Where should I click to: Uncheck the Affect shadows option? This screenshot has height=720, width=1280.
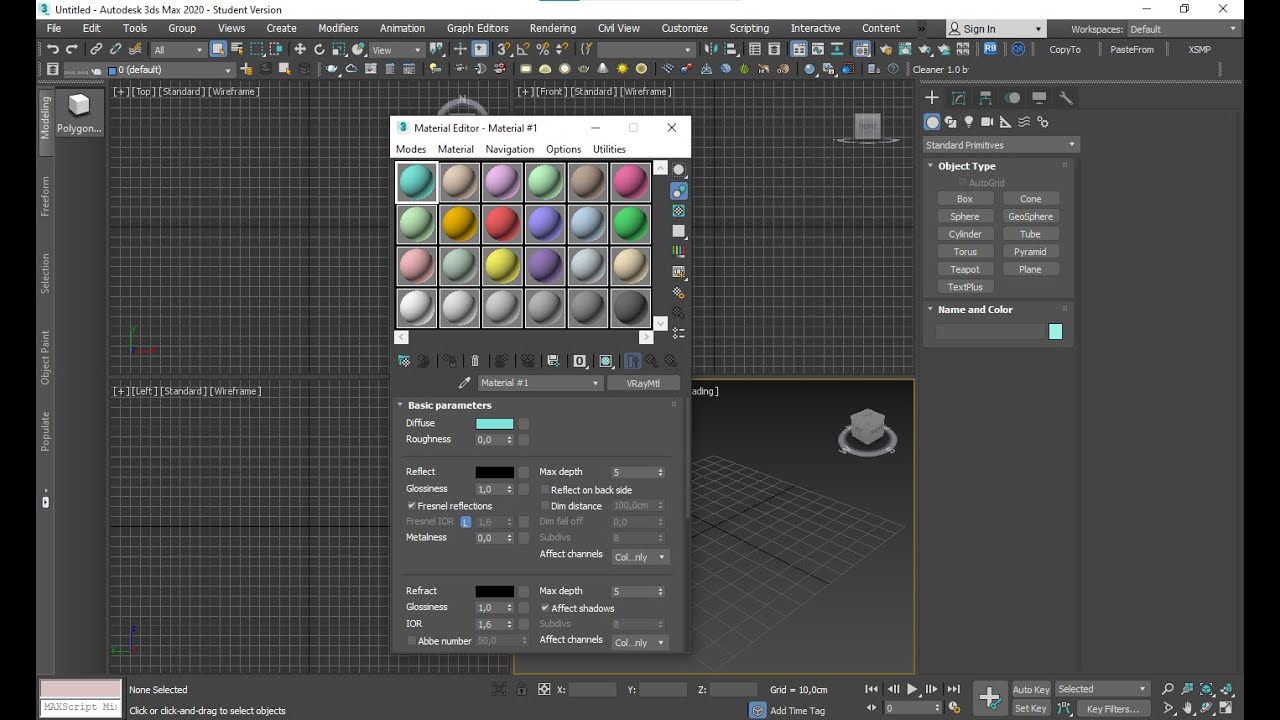(x=545, y=608)
